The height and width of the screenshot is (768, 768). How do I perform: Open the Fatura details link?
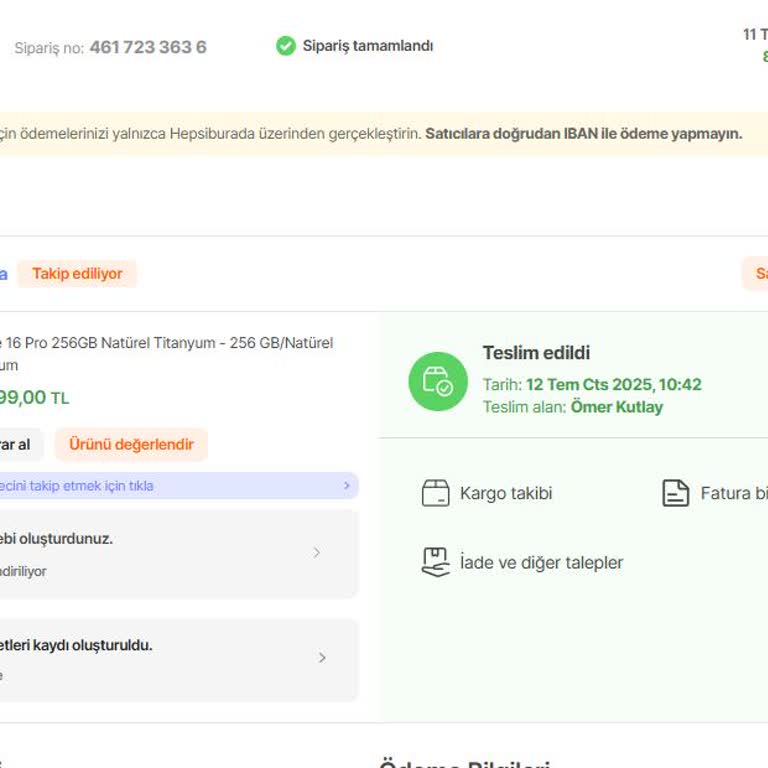733,493
